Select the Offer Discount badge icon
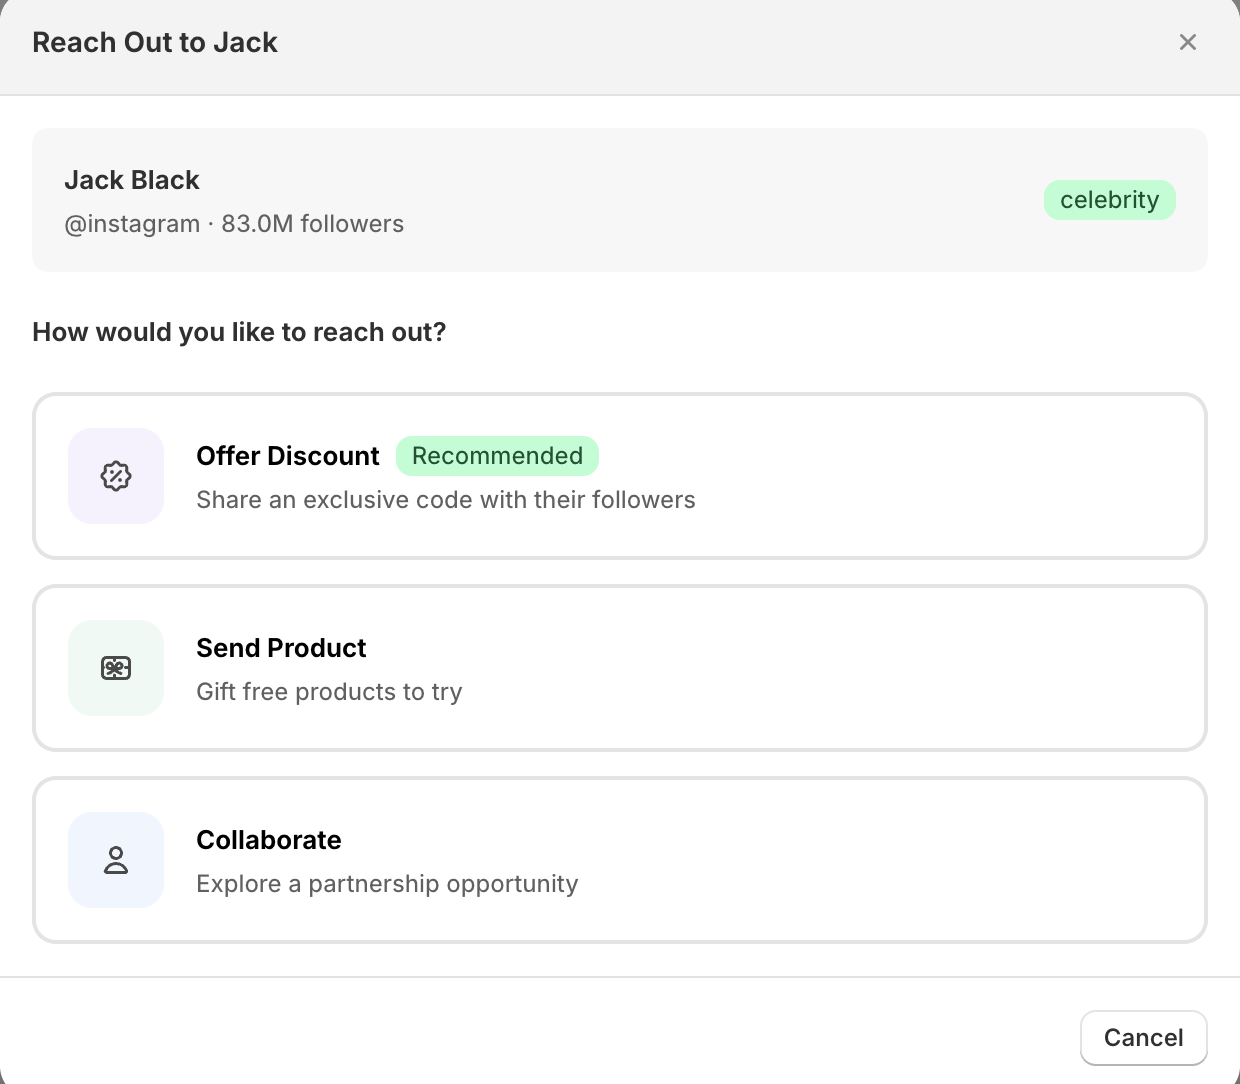 click(x=116, y=476)
